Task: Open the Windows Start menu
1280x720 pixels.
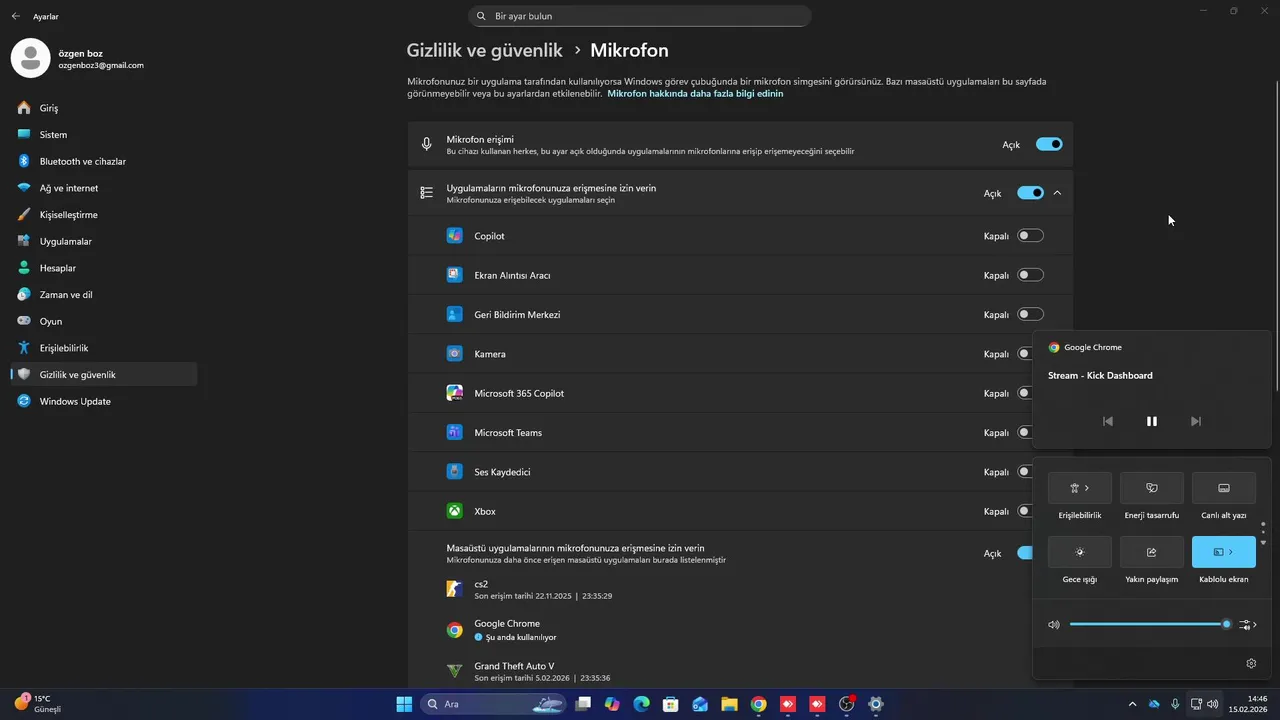Action: (404, 704)
